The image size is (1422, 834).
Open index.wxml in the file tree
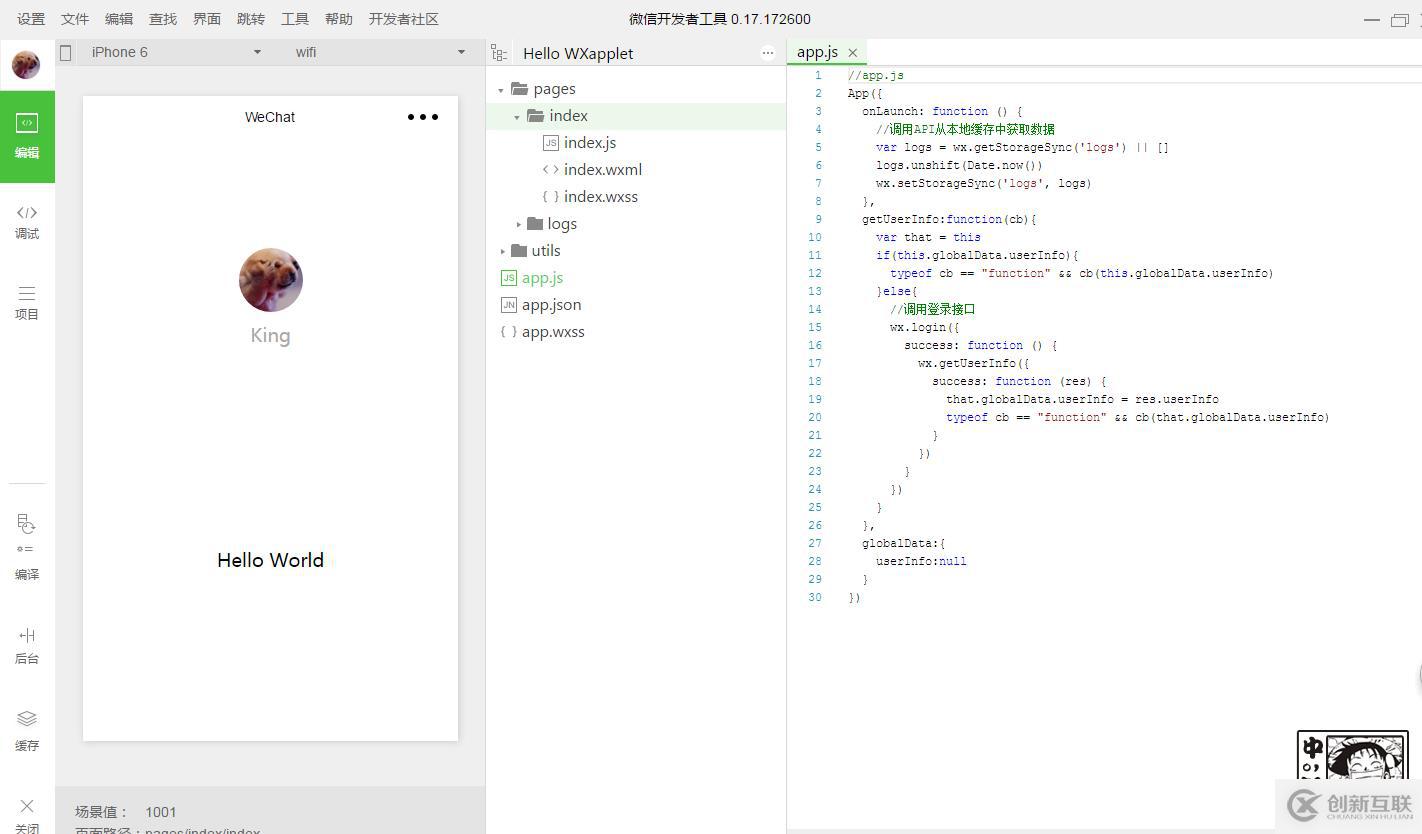click(603, 170)
